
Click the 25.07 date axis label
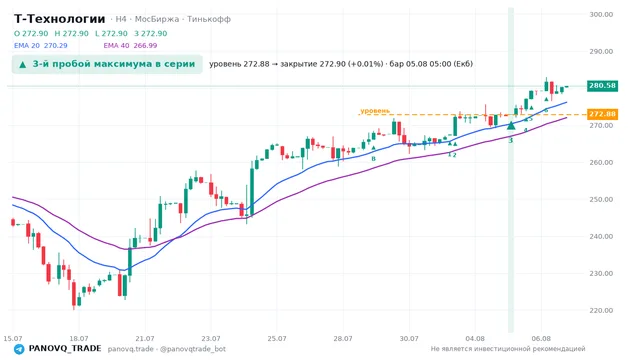pyautogui.click(x=277, y=339)
